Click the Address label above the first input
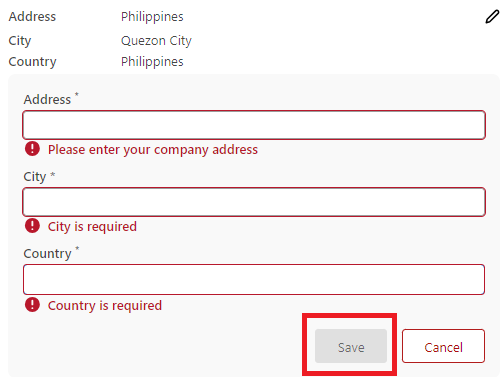This screenshot has height=377, width=501. coord(47,99)
